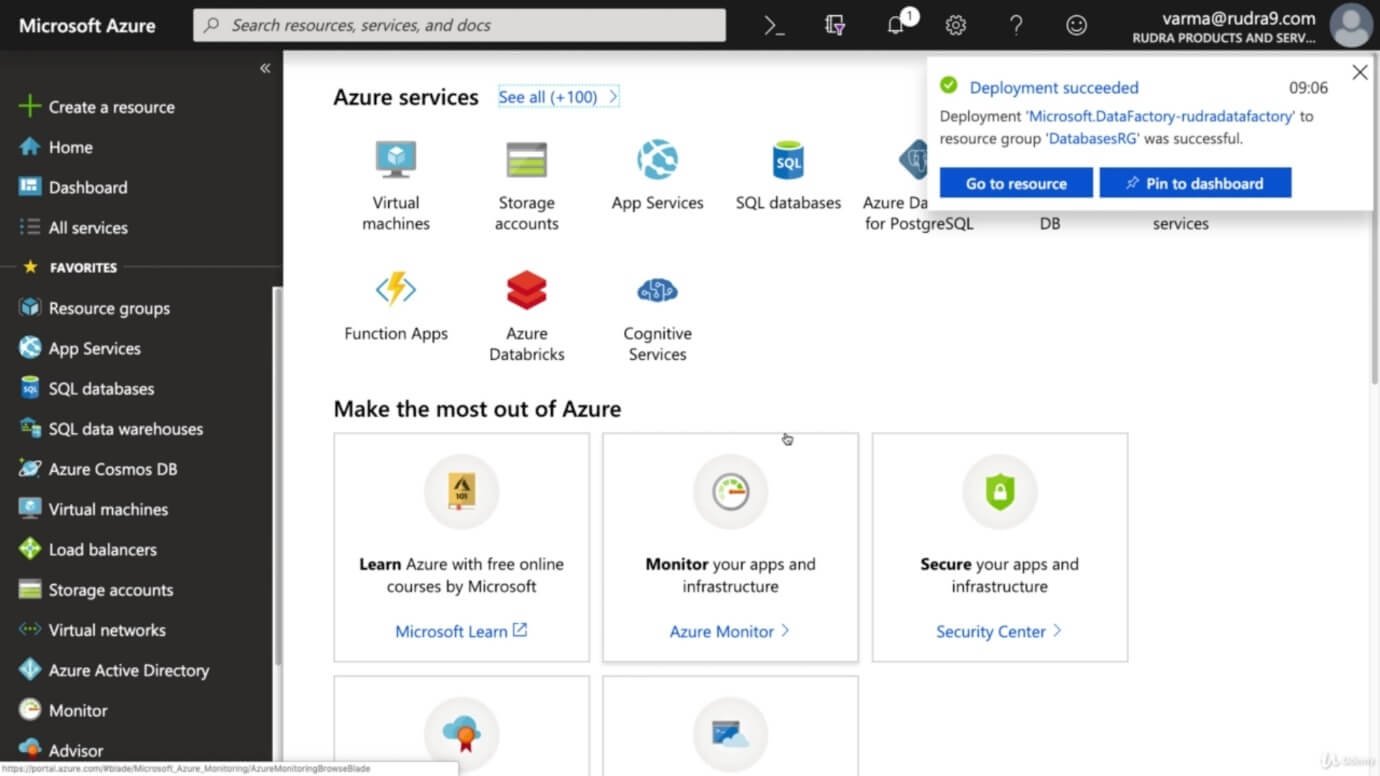Viewport: 1380px width, 776px height.
Task: Dismiss the Deployment succeeded notification
Action: pos(1359,72)
